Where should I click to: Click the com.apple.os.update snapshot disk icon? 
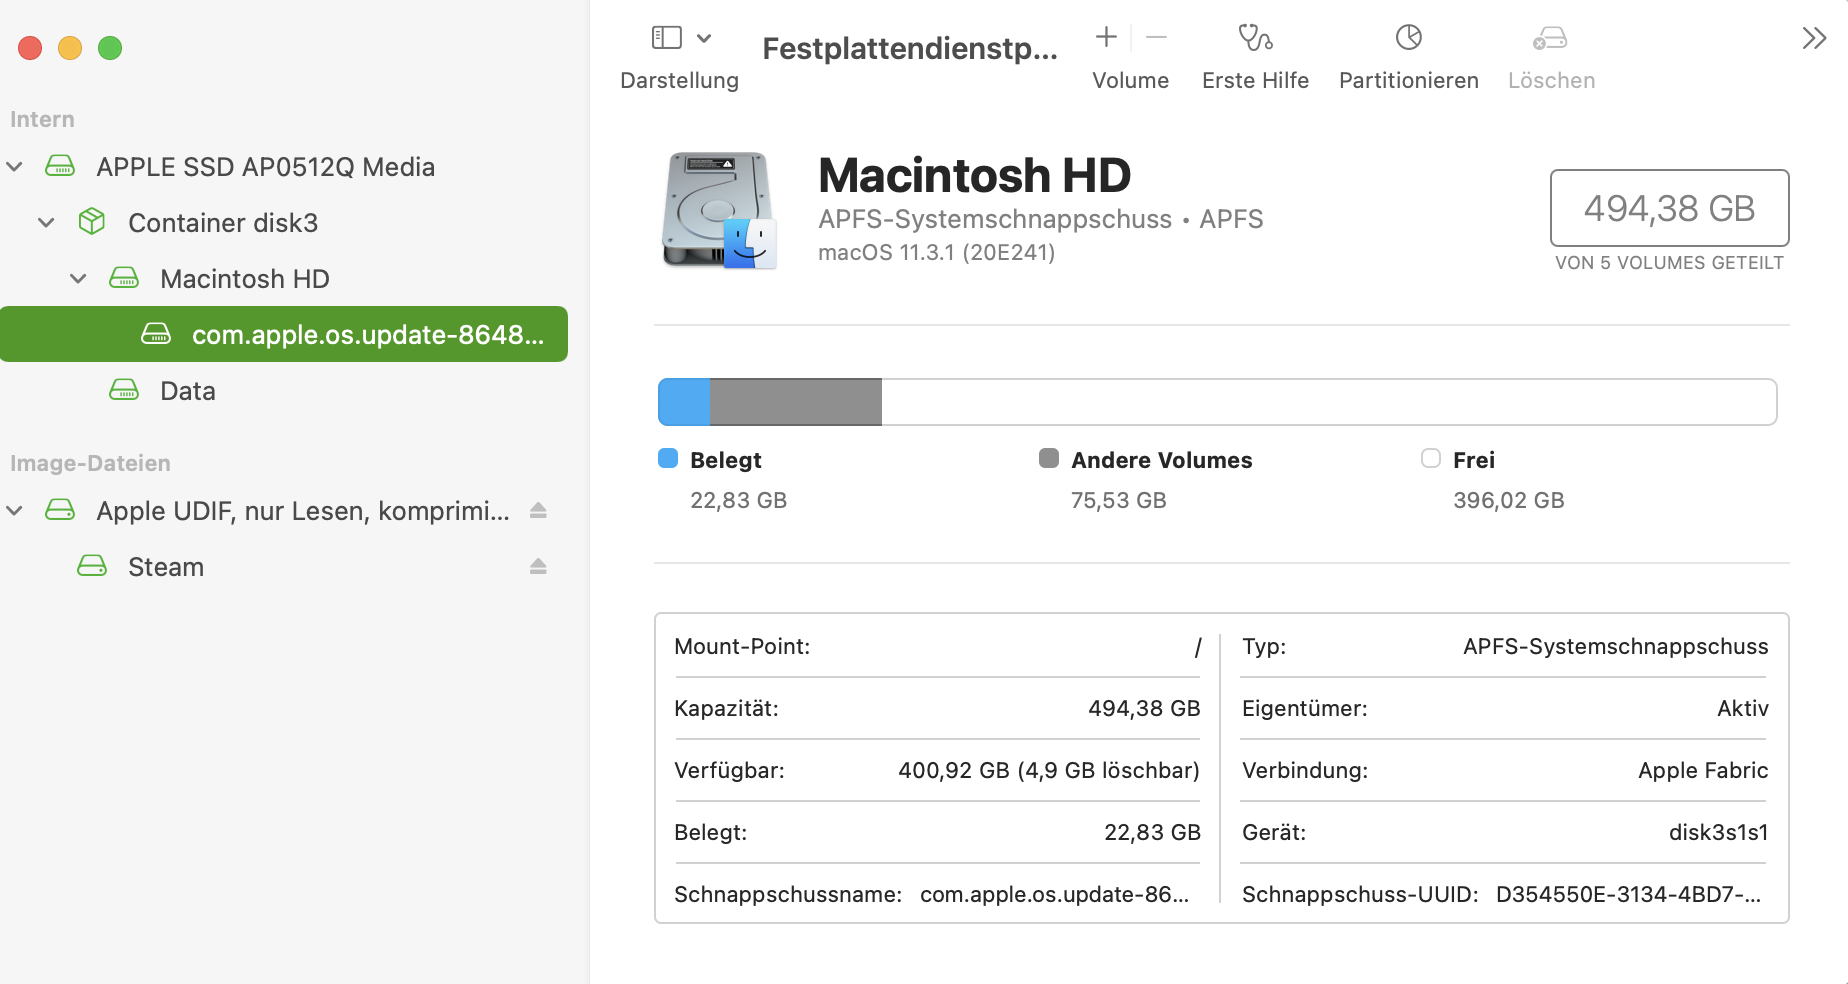156,333
